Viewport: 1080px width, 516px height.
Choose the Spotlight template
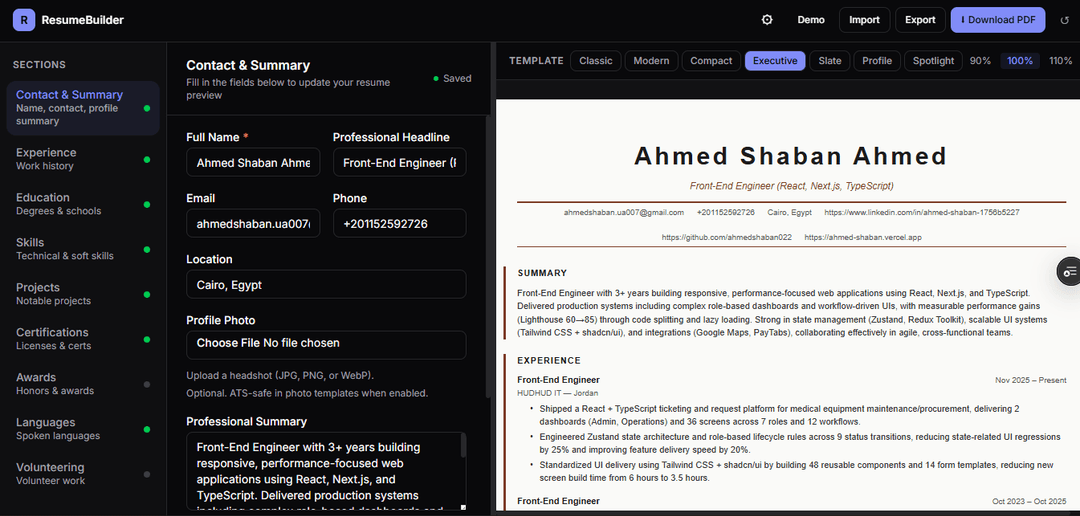coord(933,61)
